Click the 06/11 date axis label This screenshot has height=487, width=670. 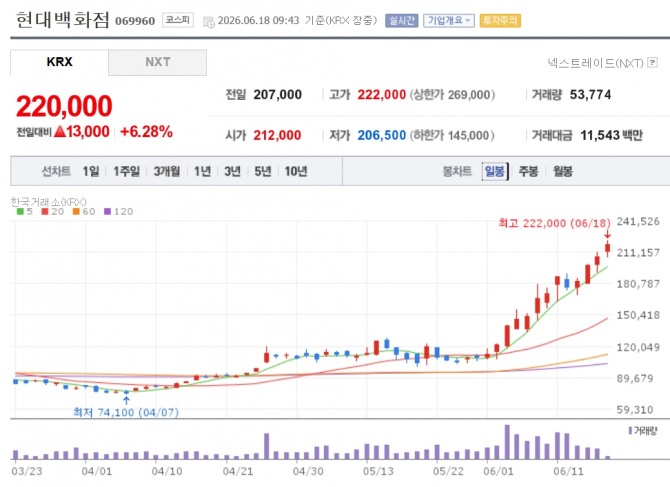coord(568,471)
